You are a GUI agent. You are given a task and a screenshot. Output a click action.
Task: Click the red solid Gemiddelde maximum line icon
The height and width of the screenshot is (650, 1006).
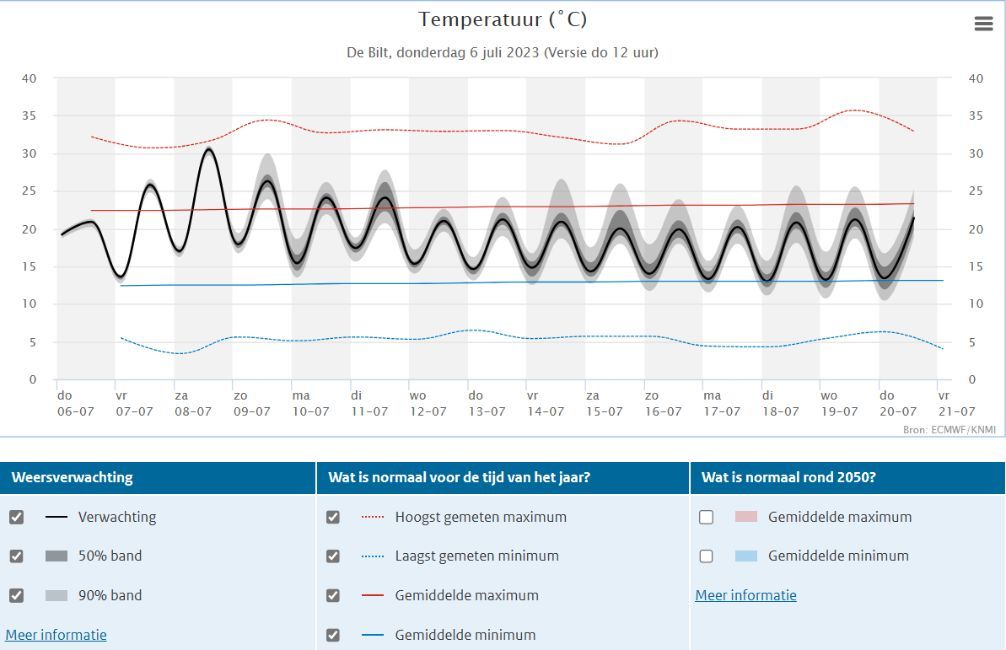373,595
